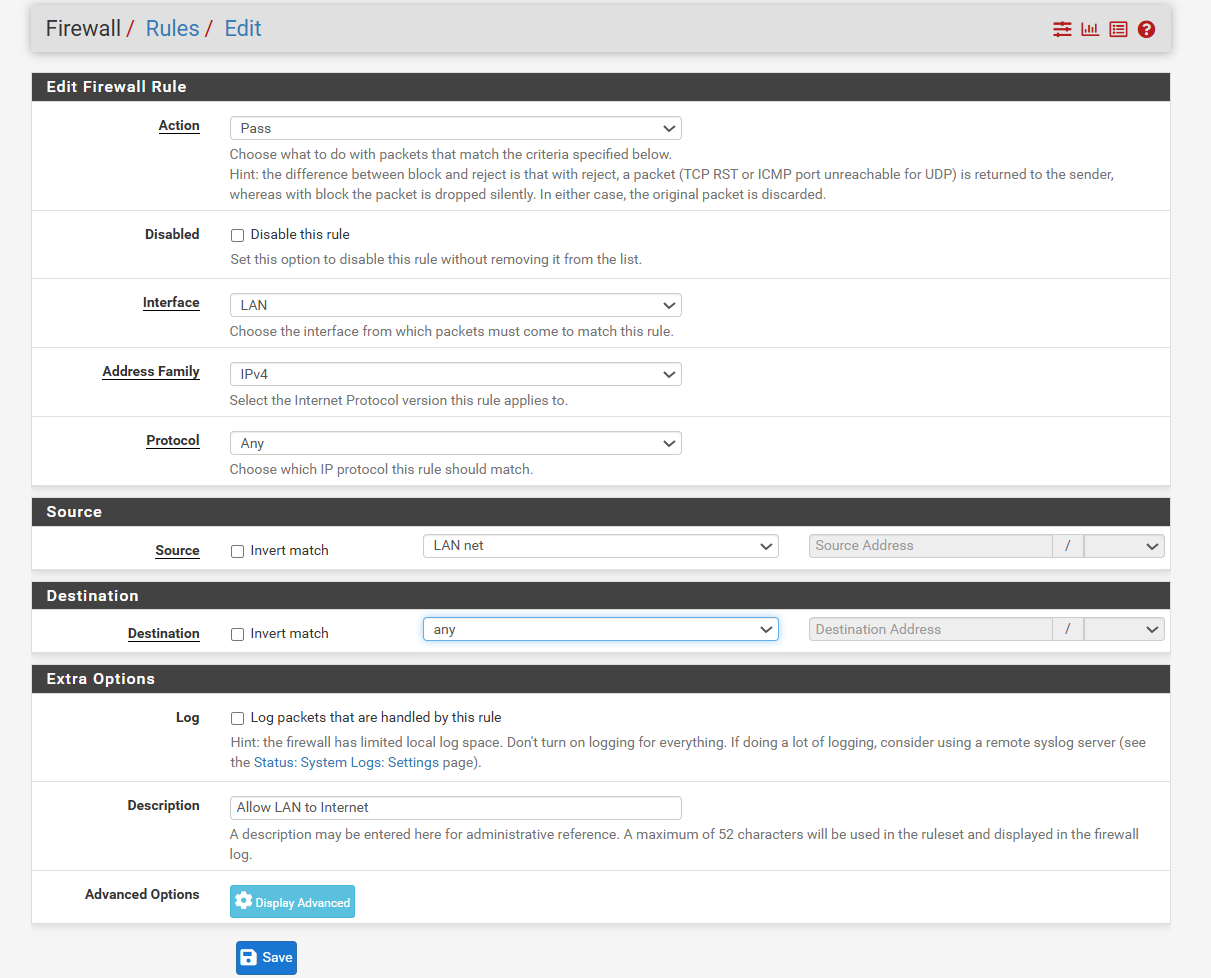
Task: Click the Edit breadcrumb link
Action: coord(243,28)
